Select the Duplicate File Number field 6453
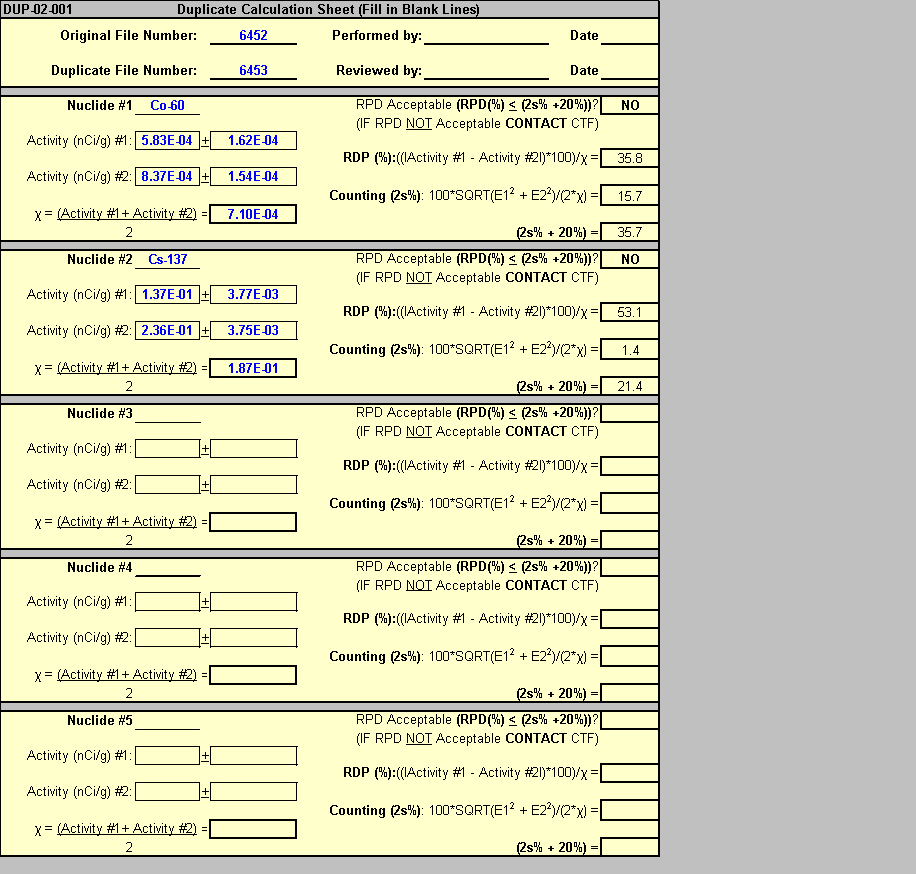Viewport: 916px width, 874px height. [253, 71]
